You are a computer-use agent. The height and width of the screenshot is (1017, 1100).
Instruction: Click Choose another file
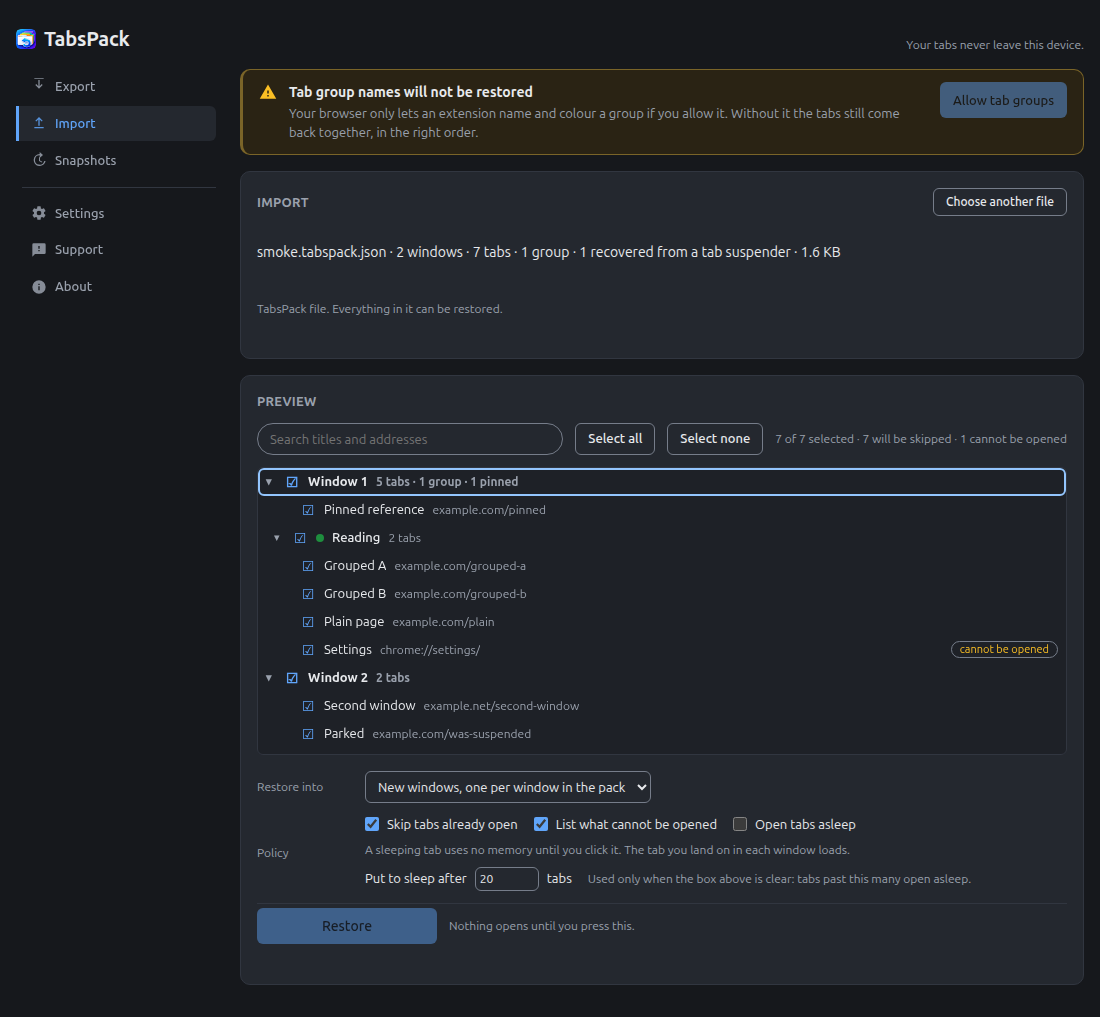coord(1000,202)
